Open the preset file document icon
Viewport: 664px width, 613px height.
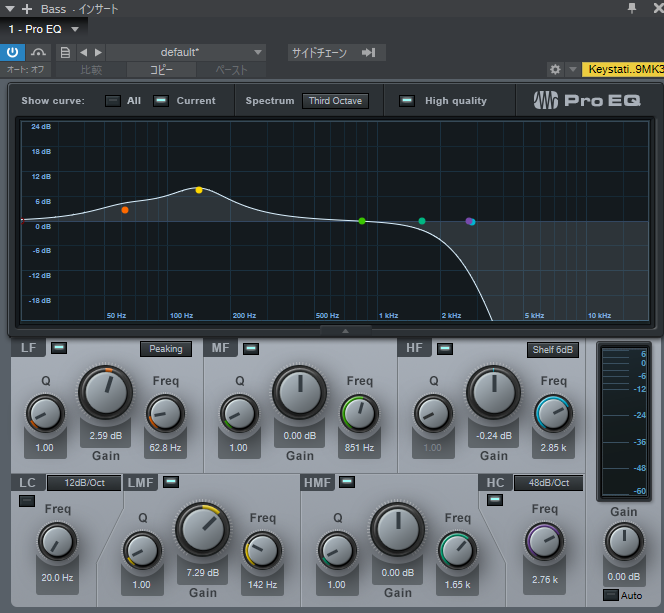tap(65, 52)
